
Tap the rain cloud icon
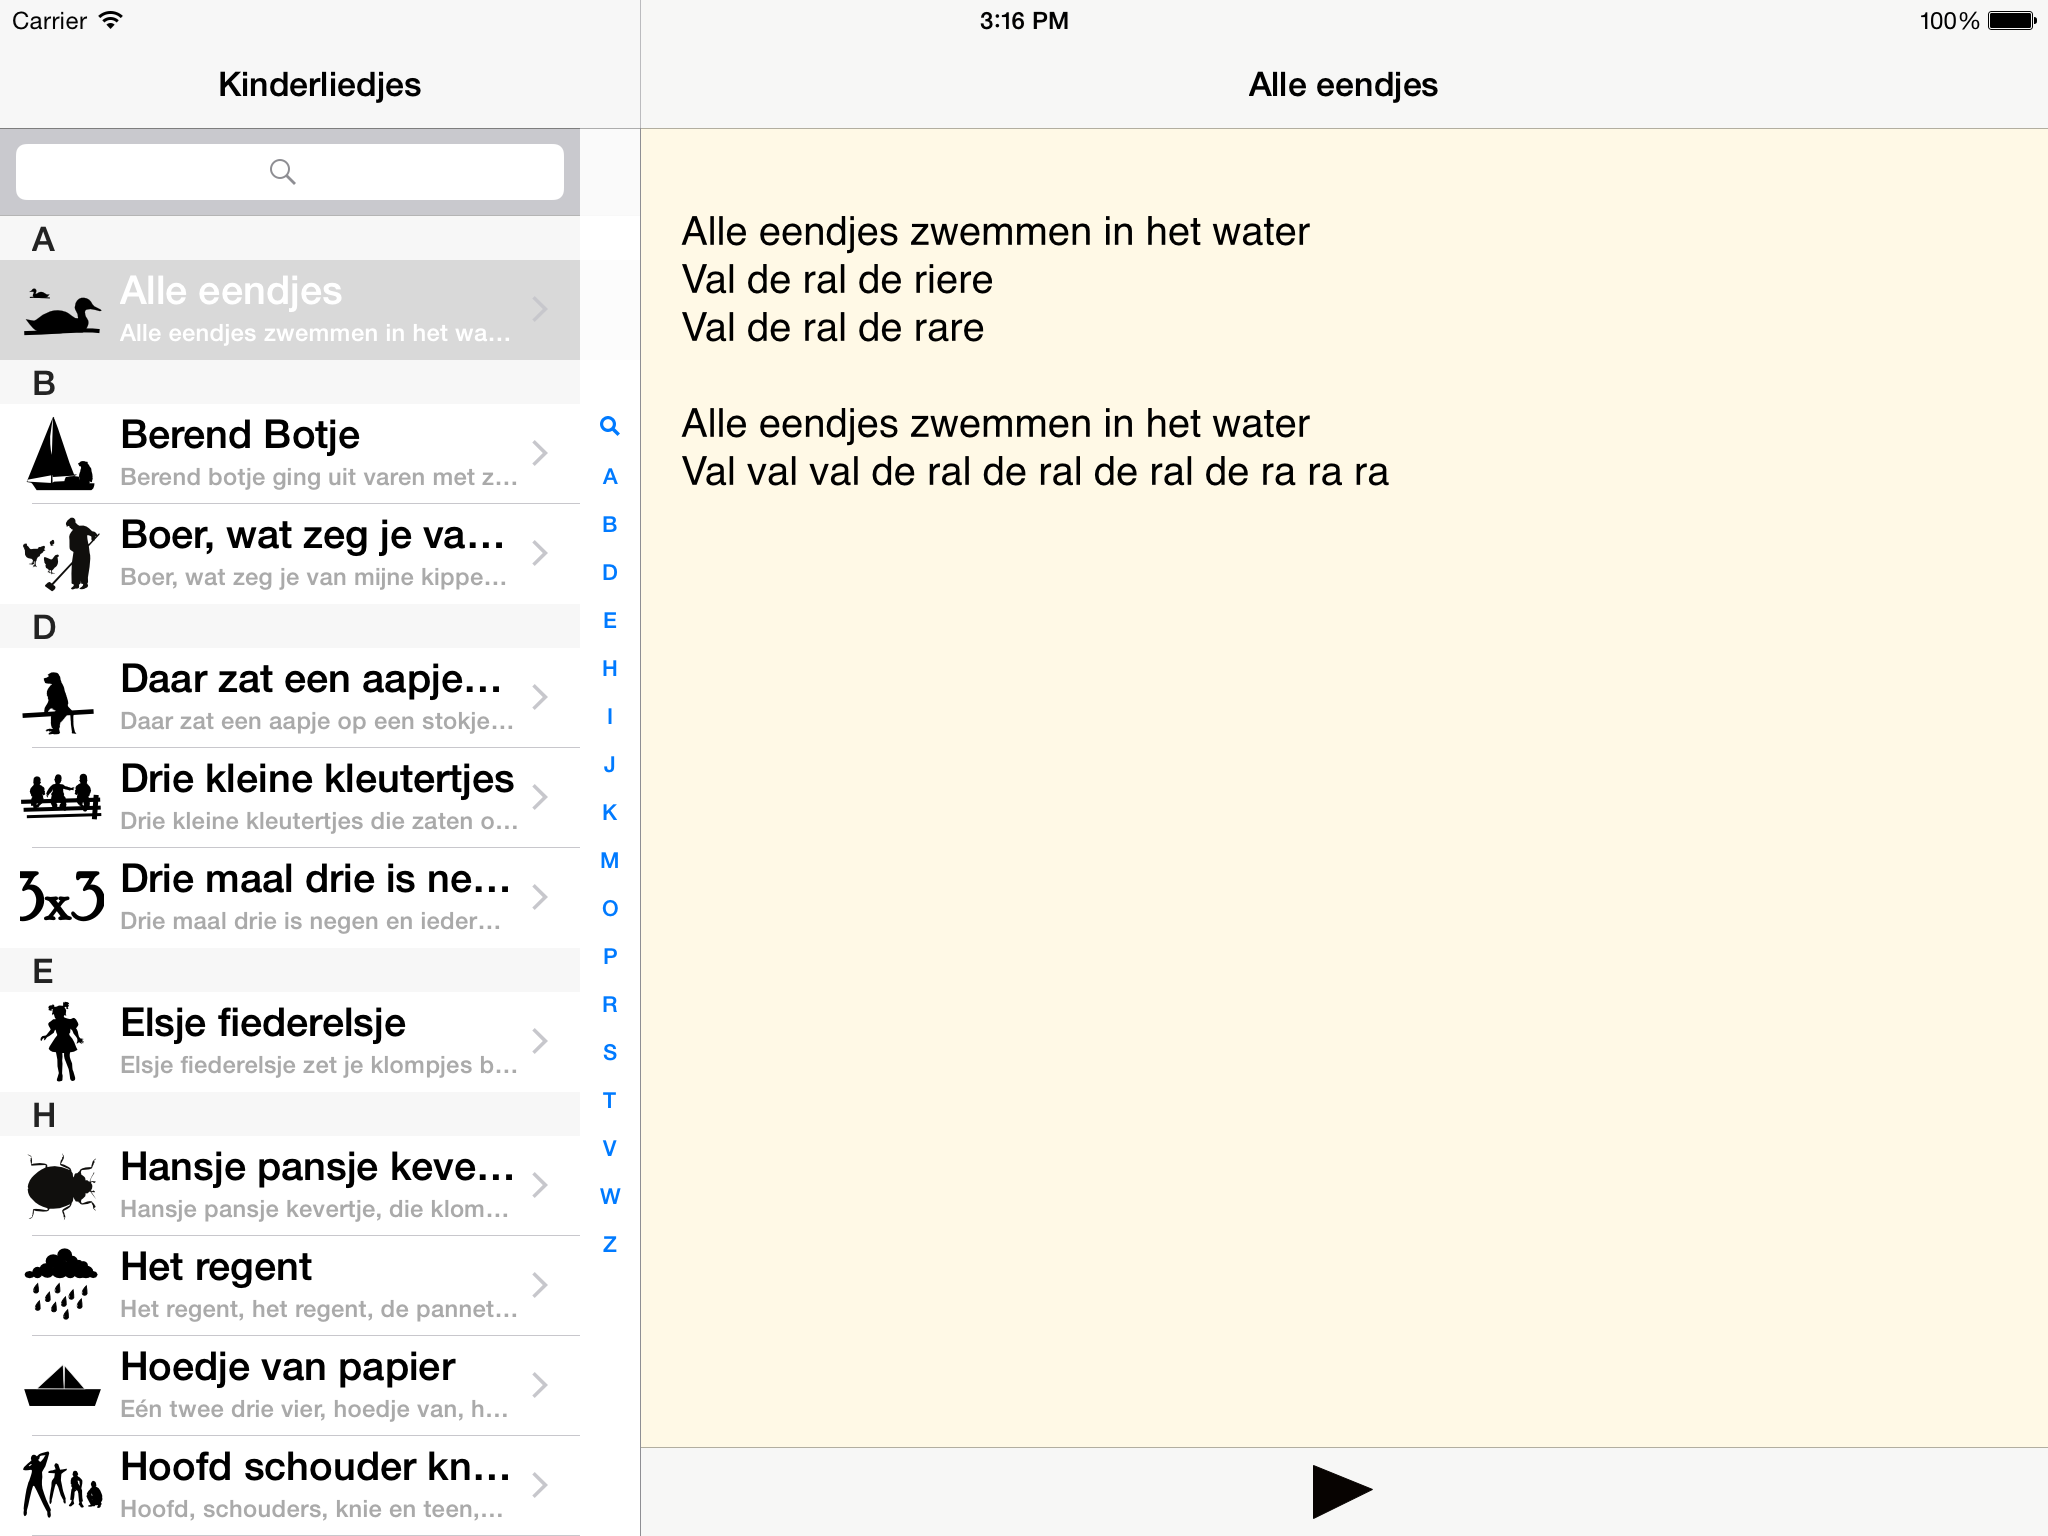[62, 1284]
